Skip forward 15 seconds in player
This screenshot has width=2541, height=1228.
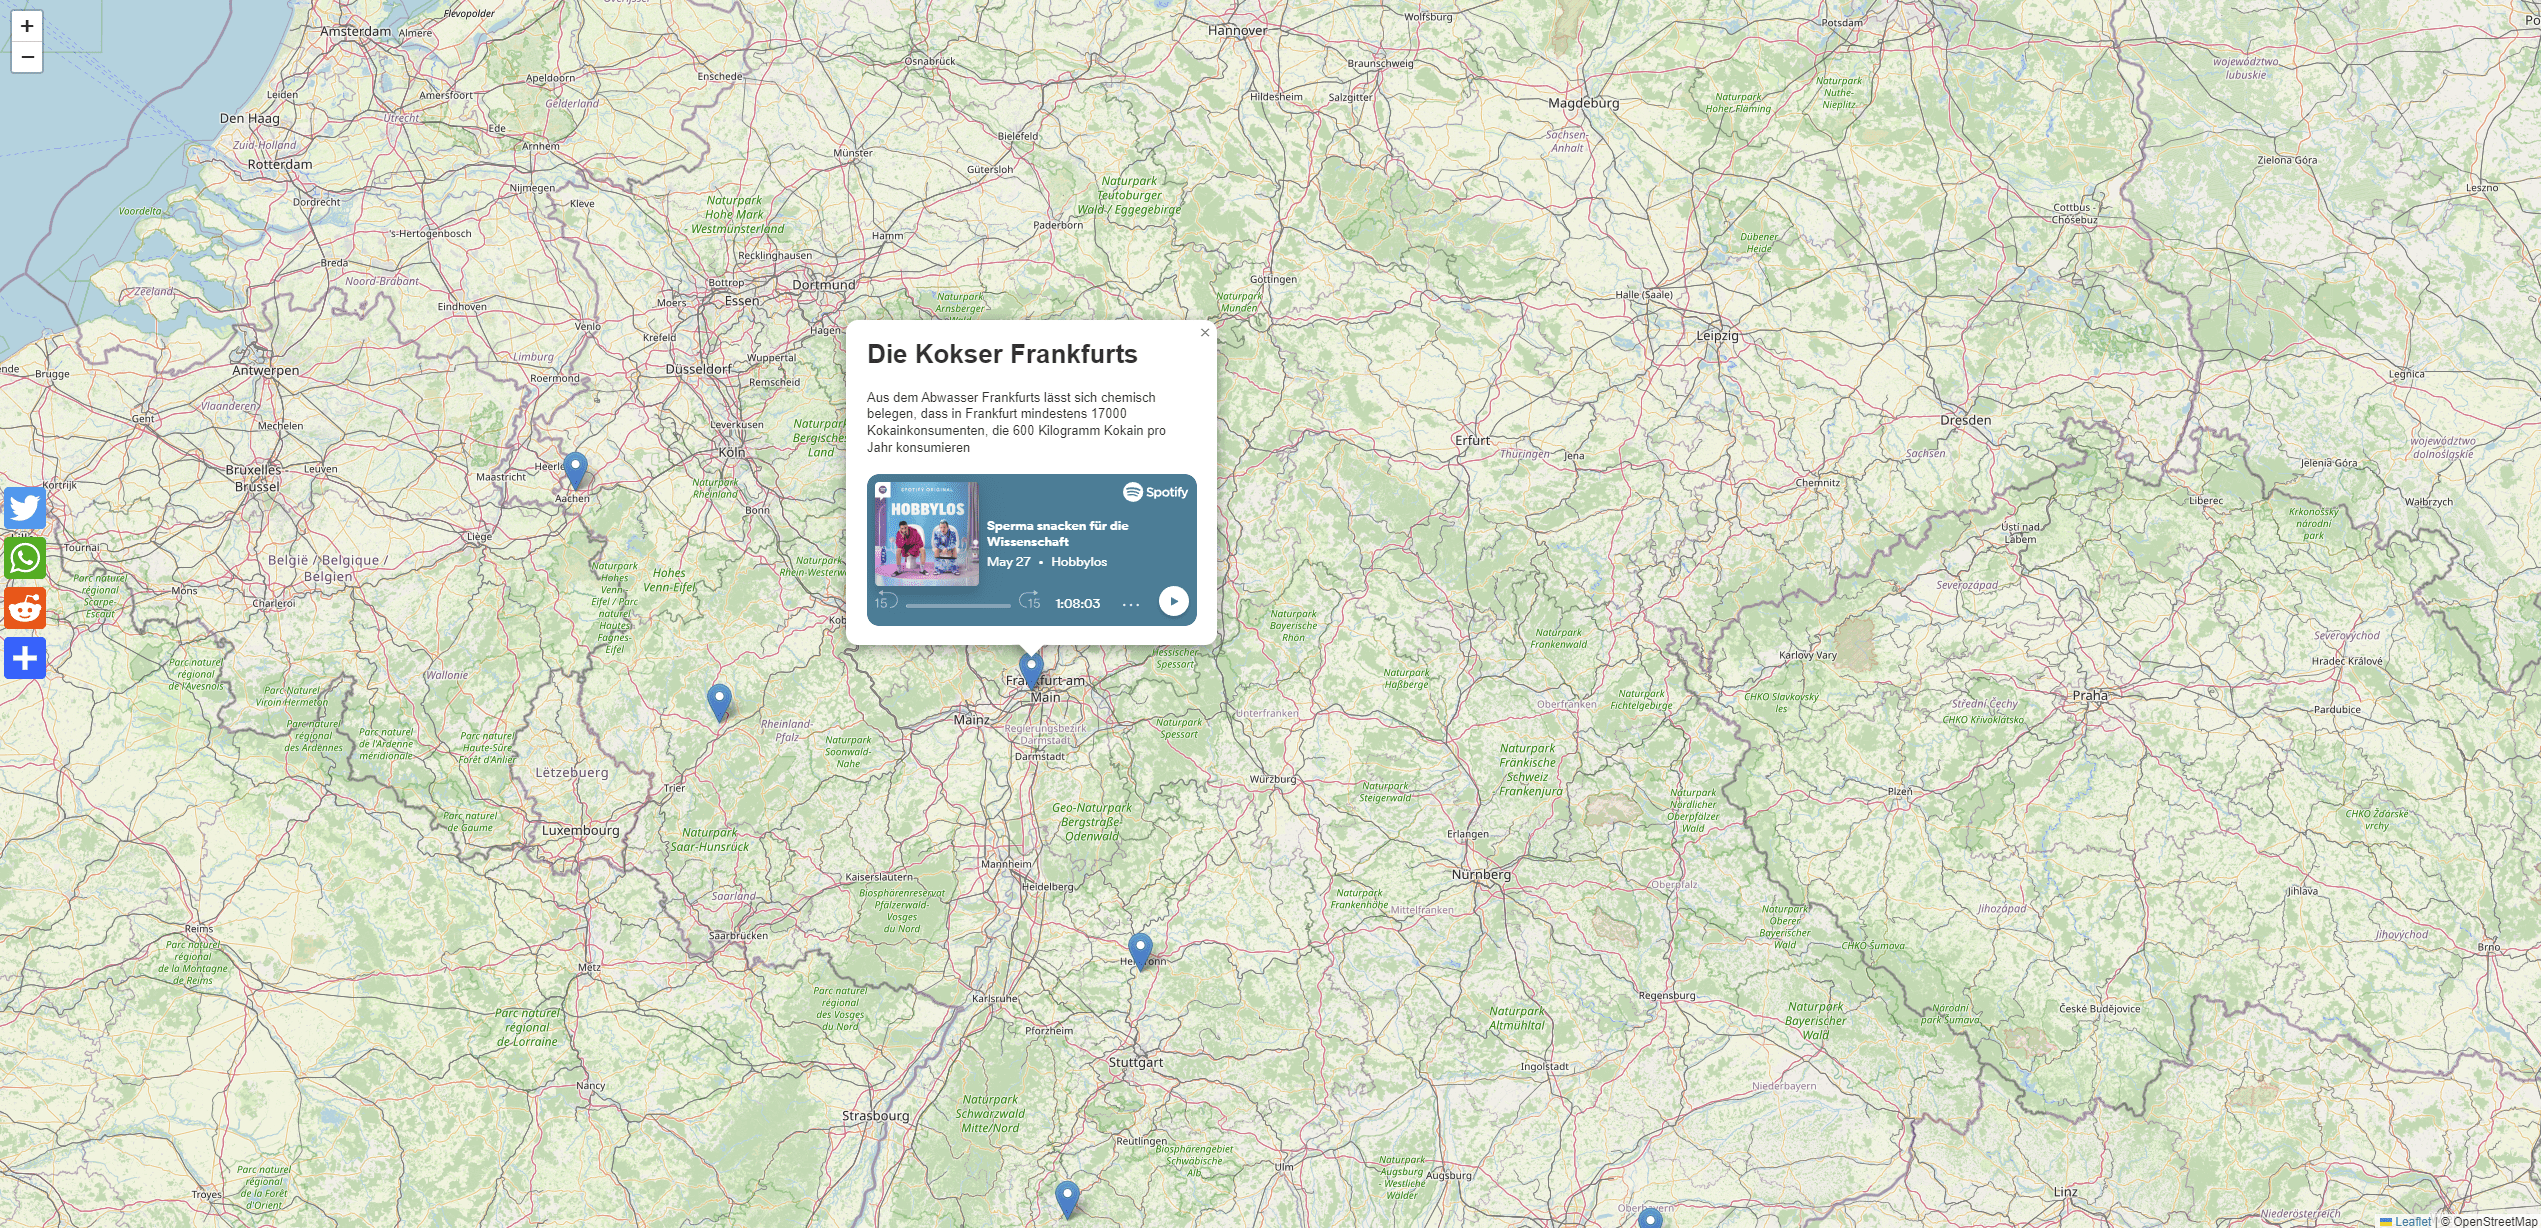(1030, 602)
